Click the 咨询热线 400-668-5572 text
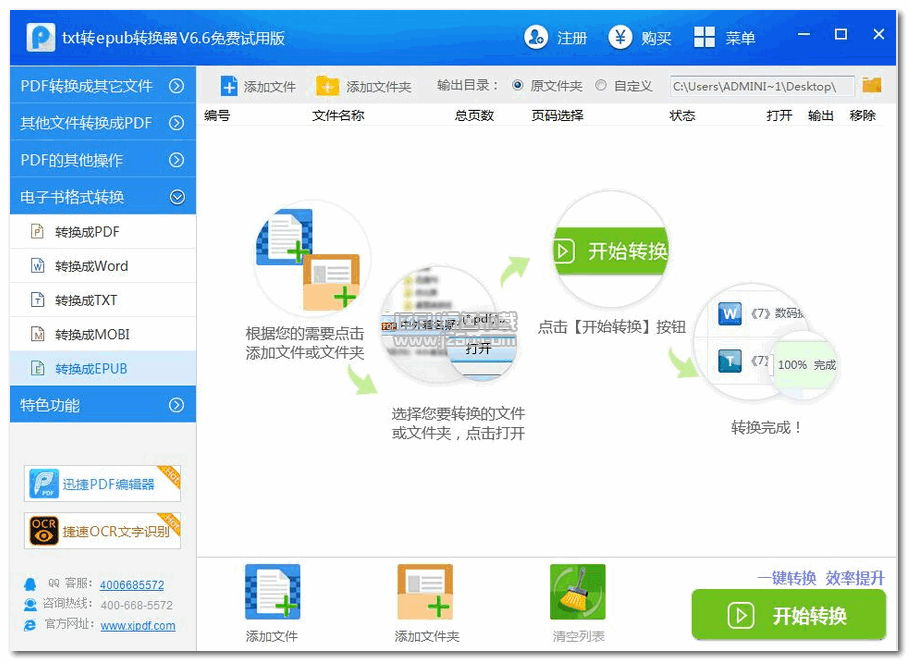Image resolution: width=909 pixels, height=662 pixels. coord(137,605)
